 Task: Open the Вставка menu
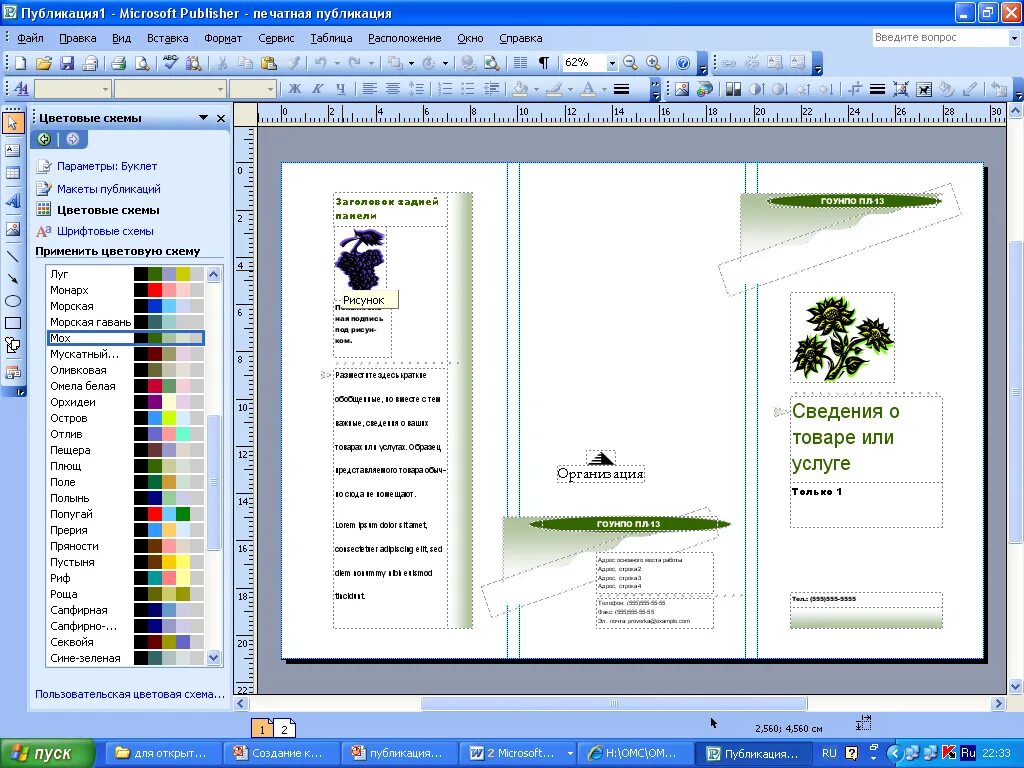tap(167, 38)
